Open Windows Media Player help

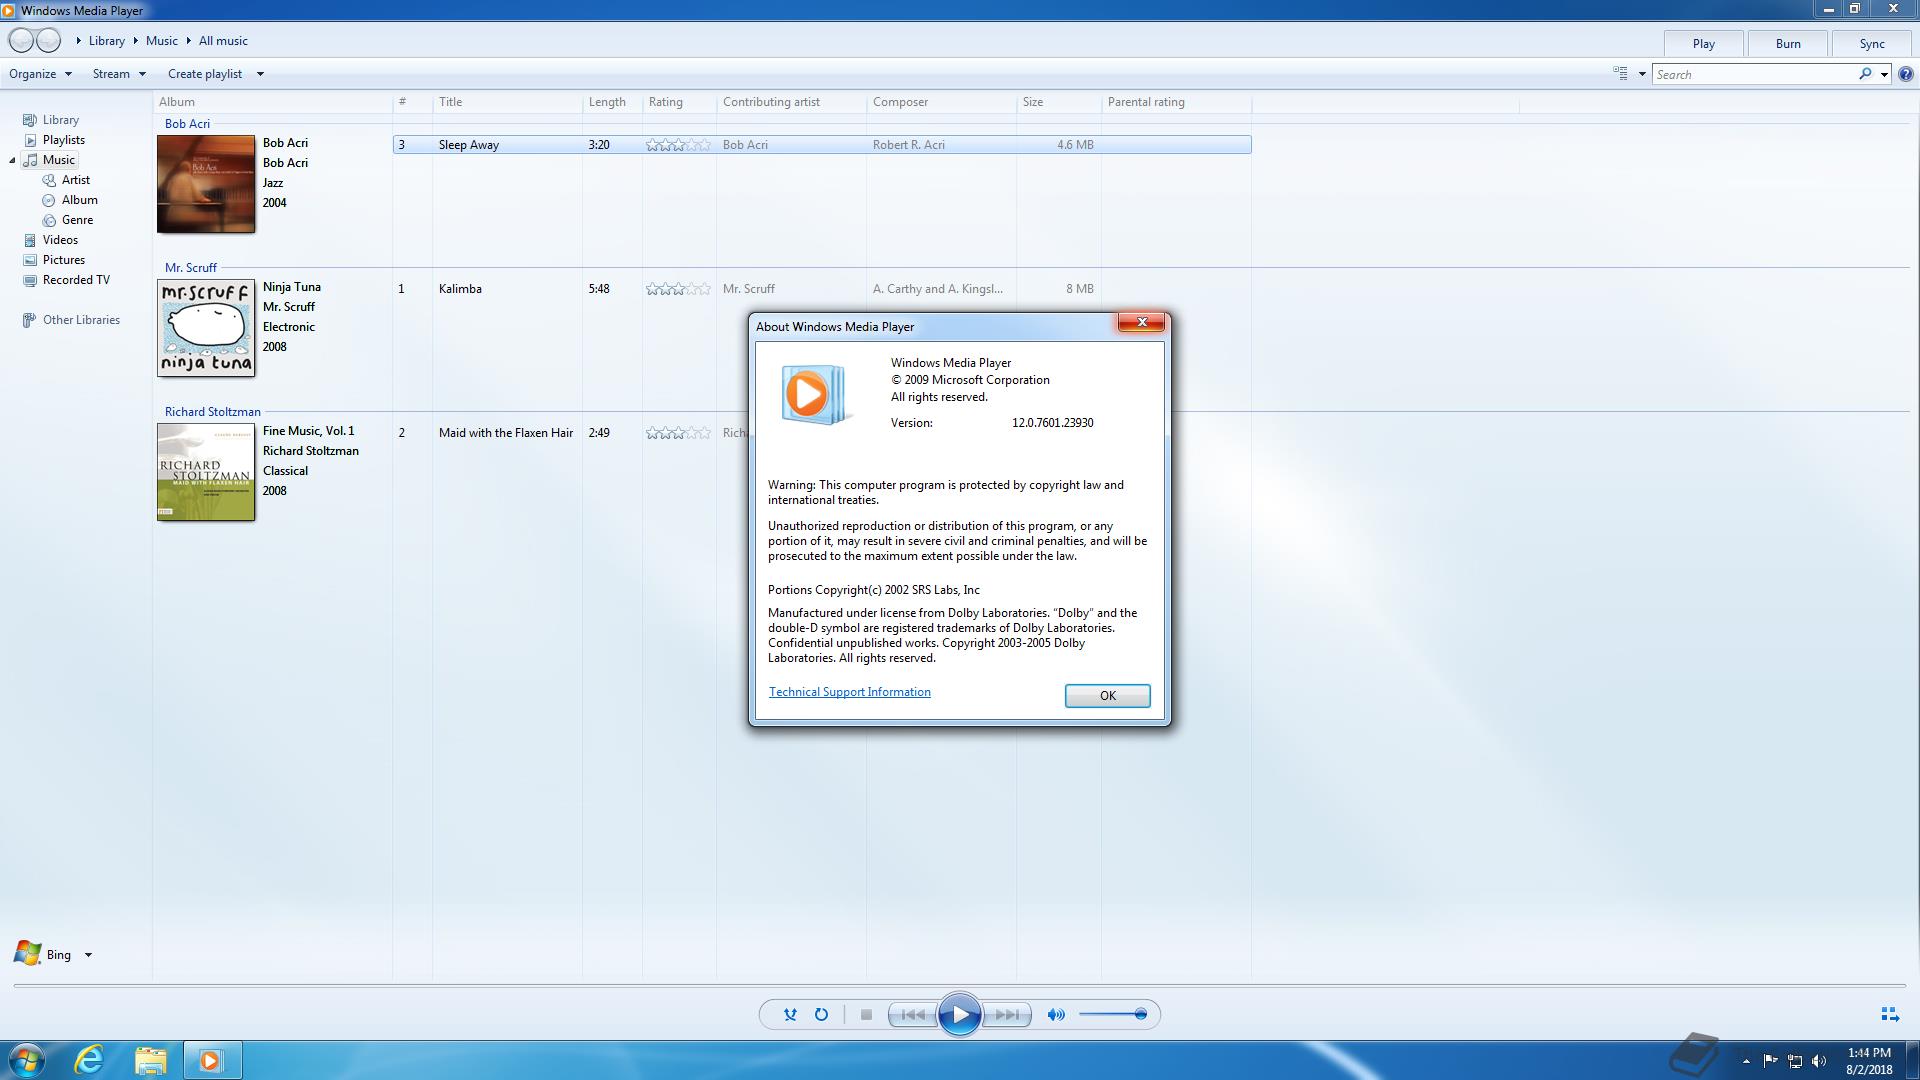(1905, 74)
